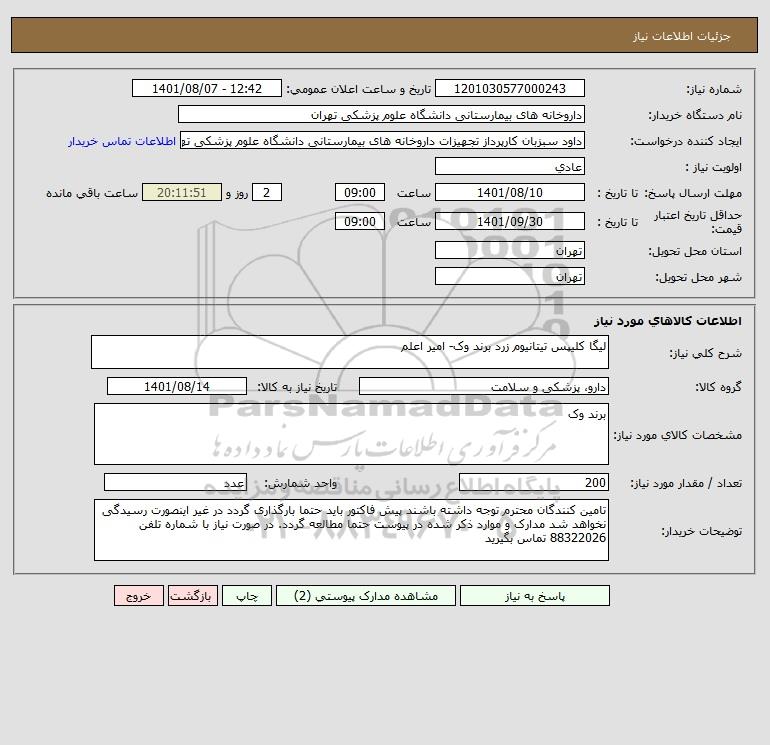
Task: Click the remaining days field '2'
Action: pyautogui.click(x=267, y=193)
